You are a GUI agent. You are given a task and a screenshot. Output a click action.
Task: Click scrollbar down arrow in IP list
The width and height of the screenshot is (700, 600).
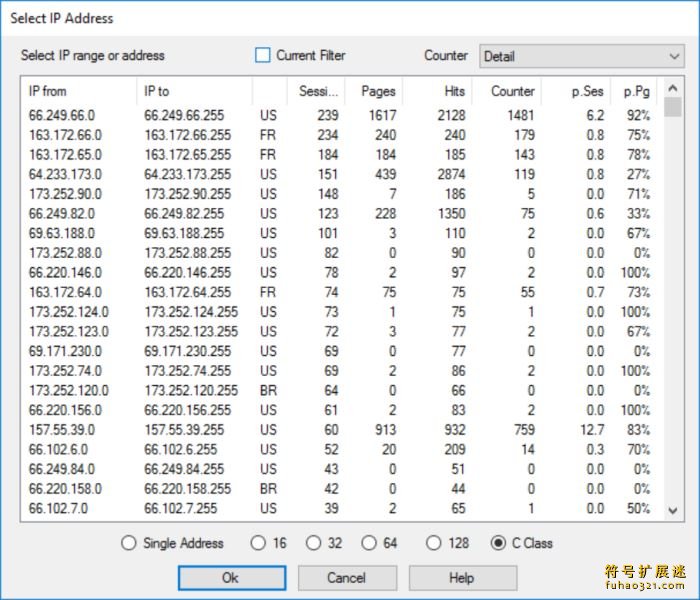[673, 510]
